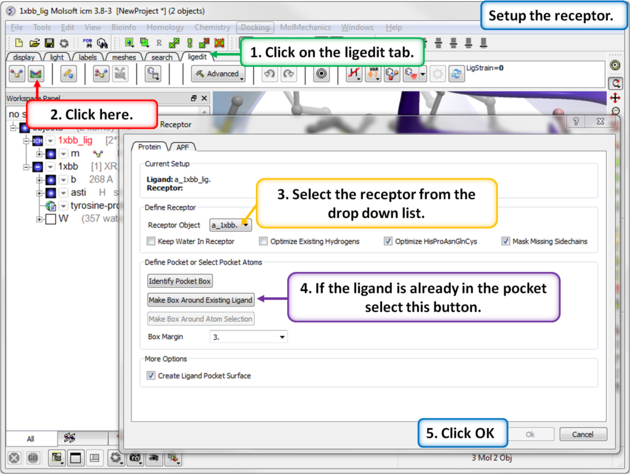The image size is (630, 474).
Task: Enable Keep Water In Receptor checkbox
Action: (x=152, y=241)
